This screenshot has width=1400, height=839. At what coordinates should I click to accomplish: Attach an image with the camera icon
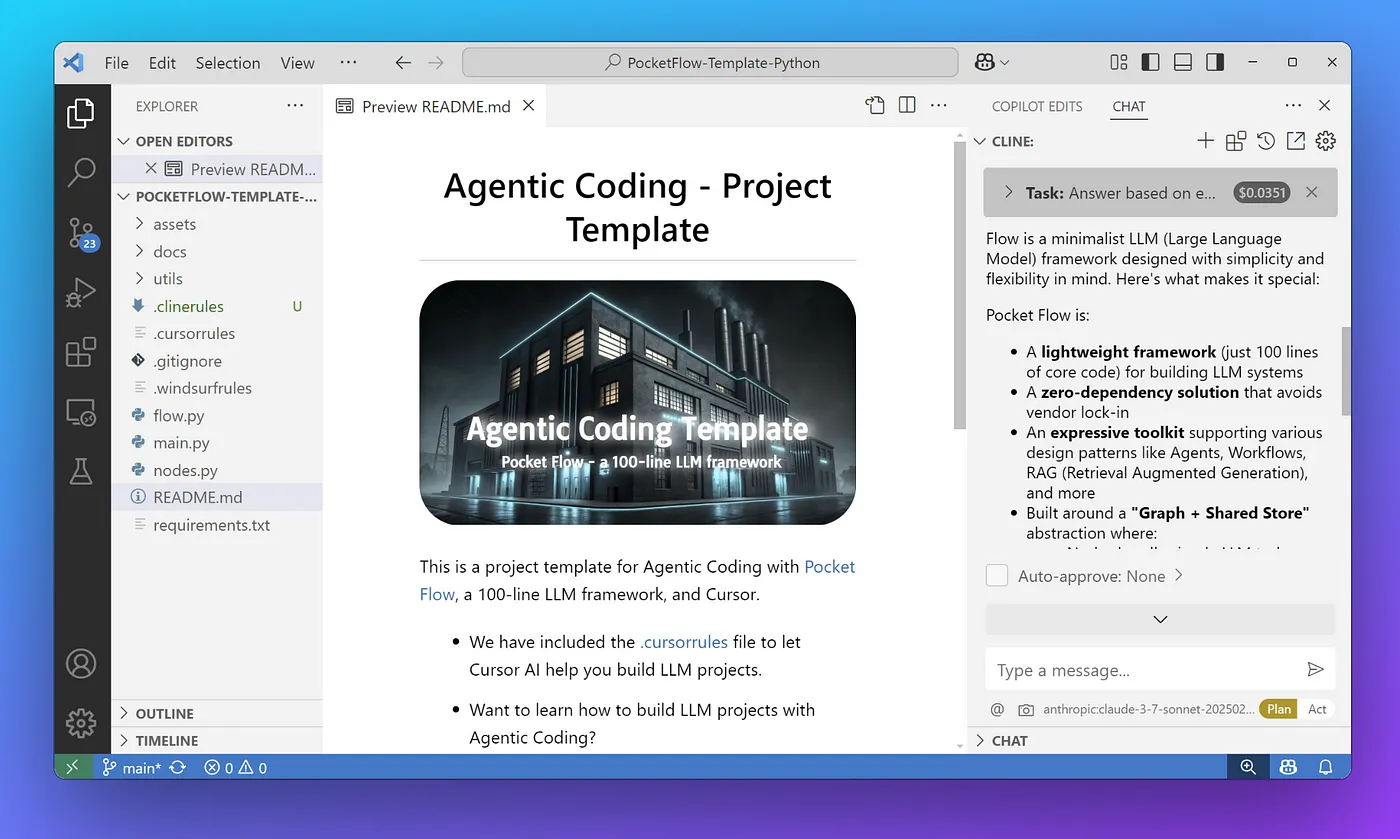[1026, 709]
